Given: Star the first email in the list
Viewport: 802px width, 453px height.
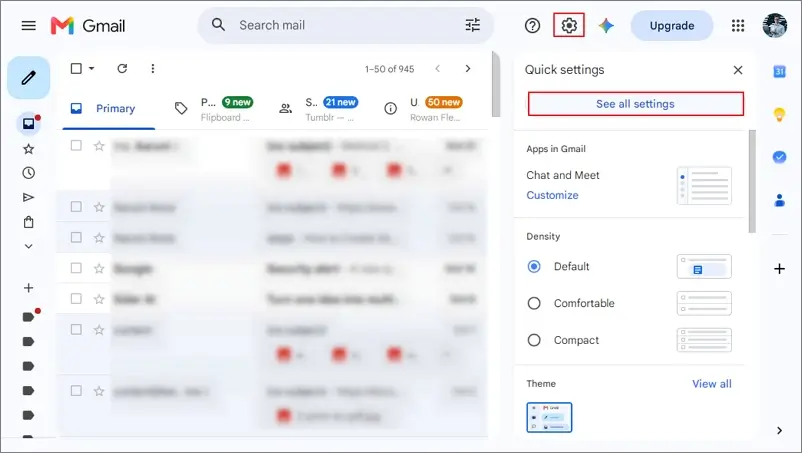Looking at the screenshot, I should (99, 146).
